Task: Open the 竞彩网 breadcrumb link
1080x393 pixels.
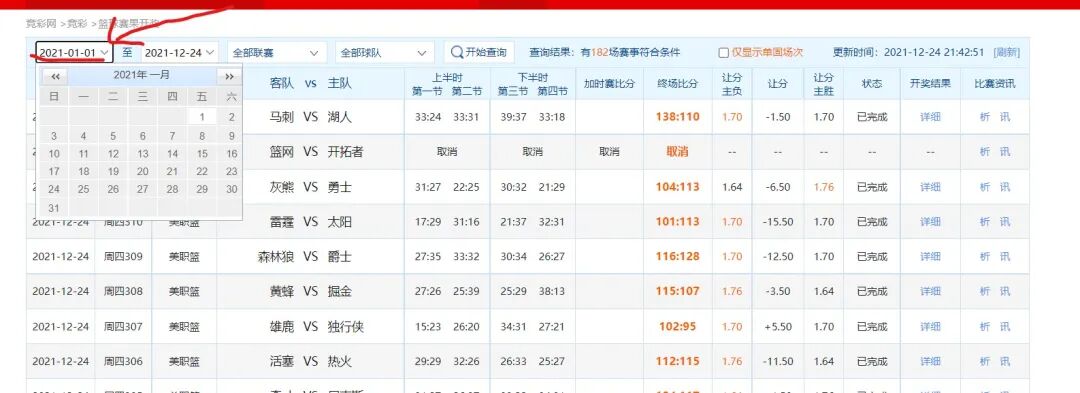Action: coord(41,23)
